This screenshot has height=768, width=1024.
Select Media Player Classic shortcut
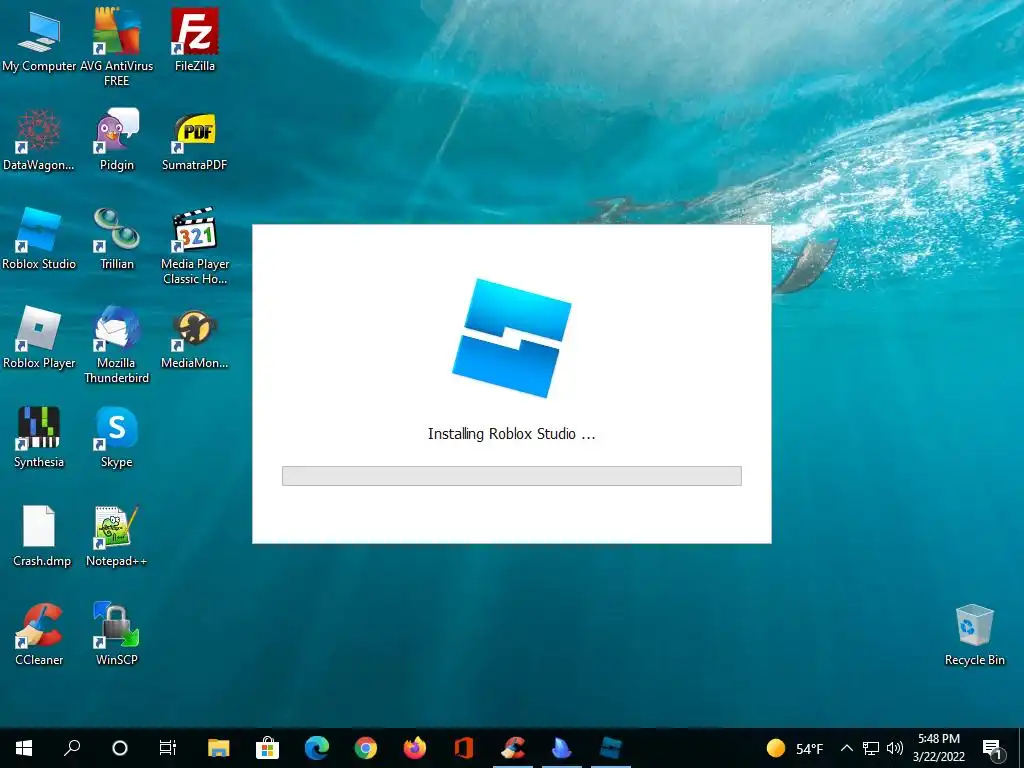click(195, 246)
